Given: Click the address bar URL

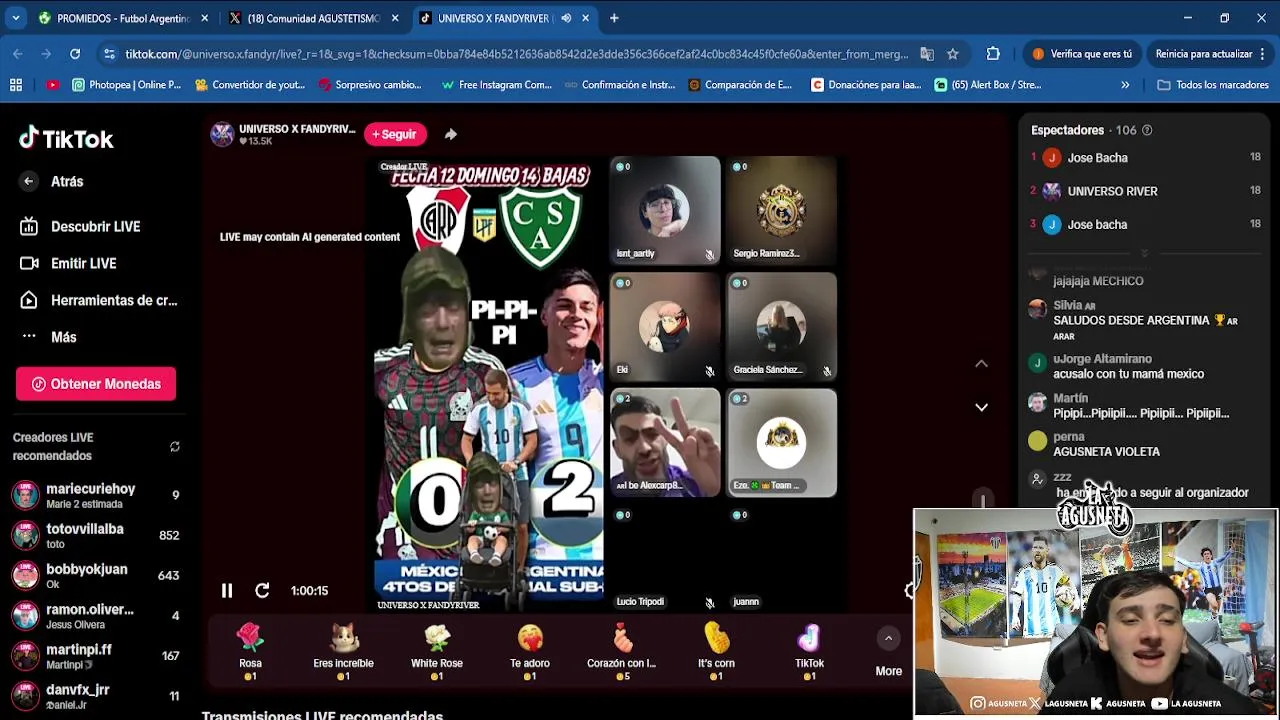Looking at the screenshot, I should click(x=516, y=54).
